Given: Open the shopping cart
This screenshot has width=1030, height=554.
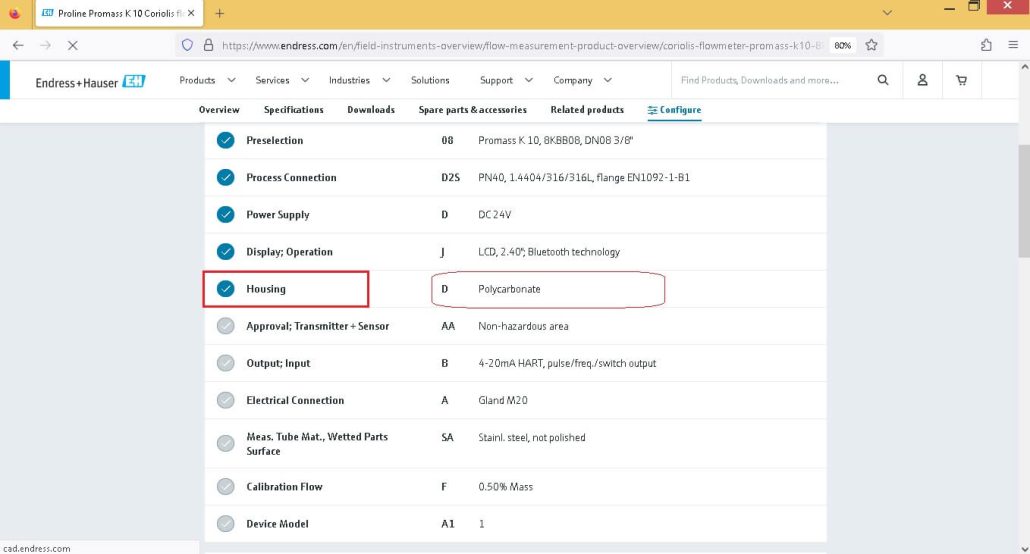Looking at the screenshot, I should (961, 80).
